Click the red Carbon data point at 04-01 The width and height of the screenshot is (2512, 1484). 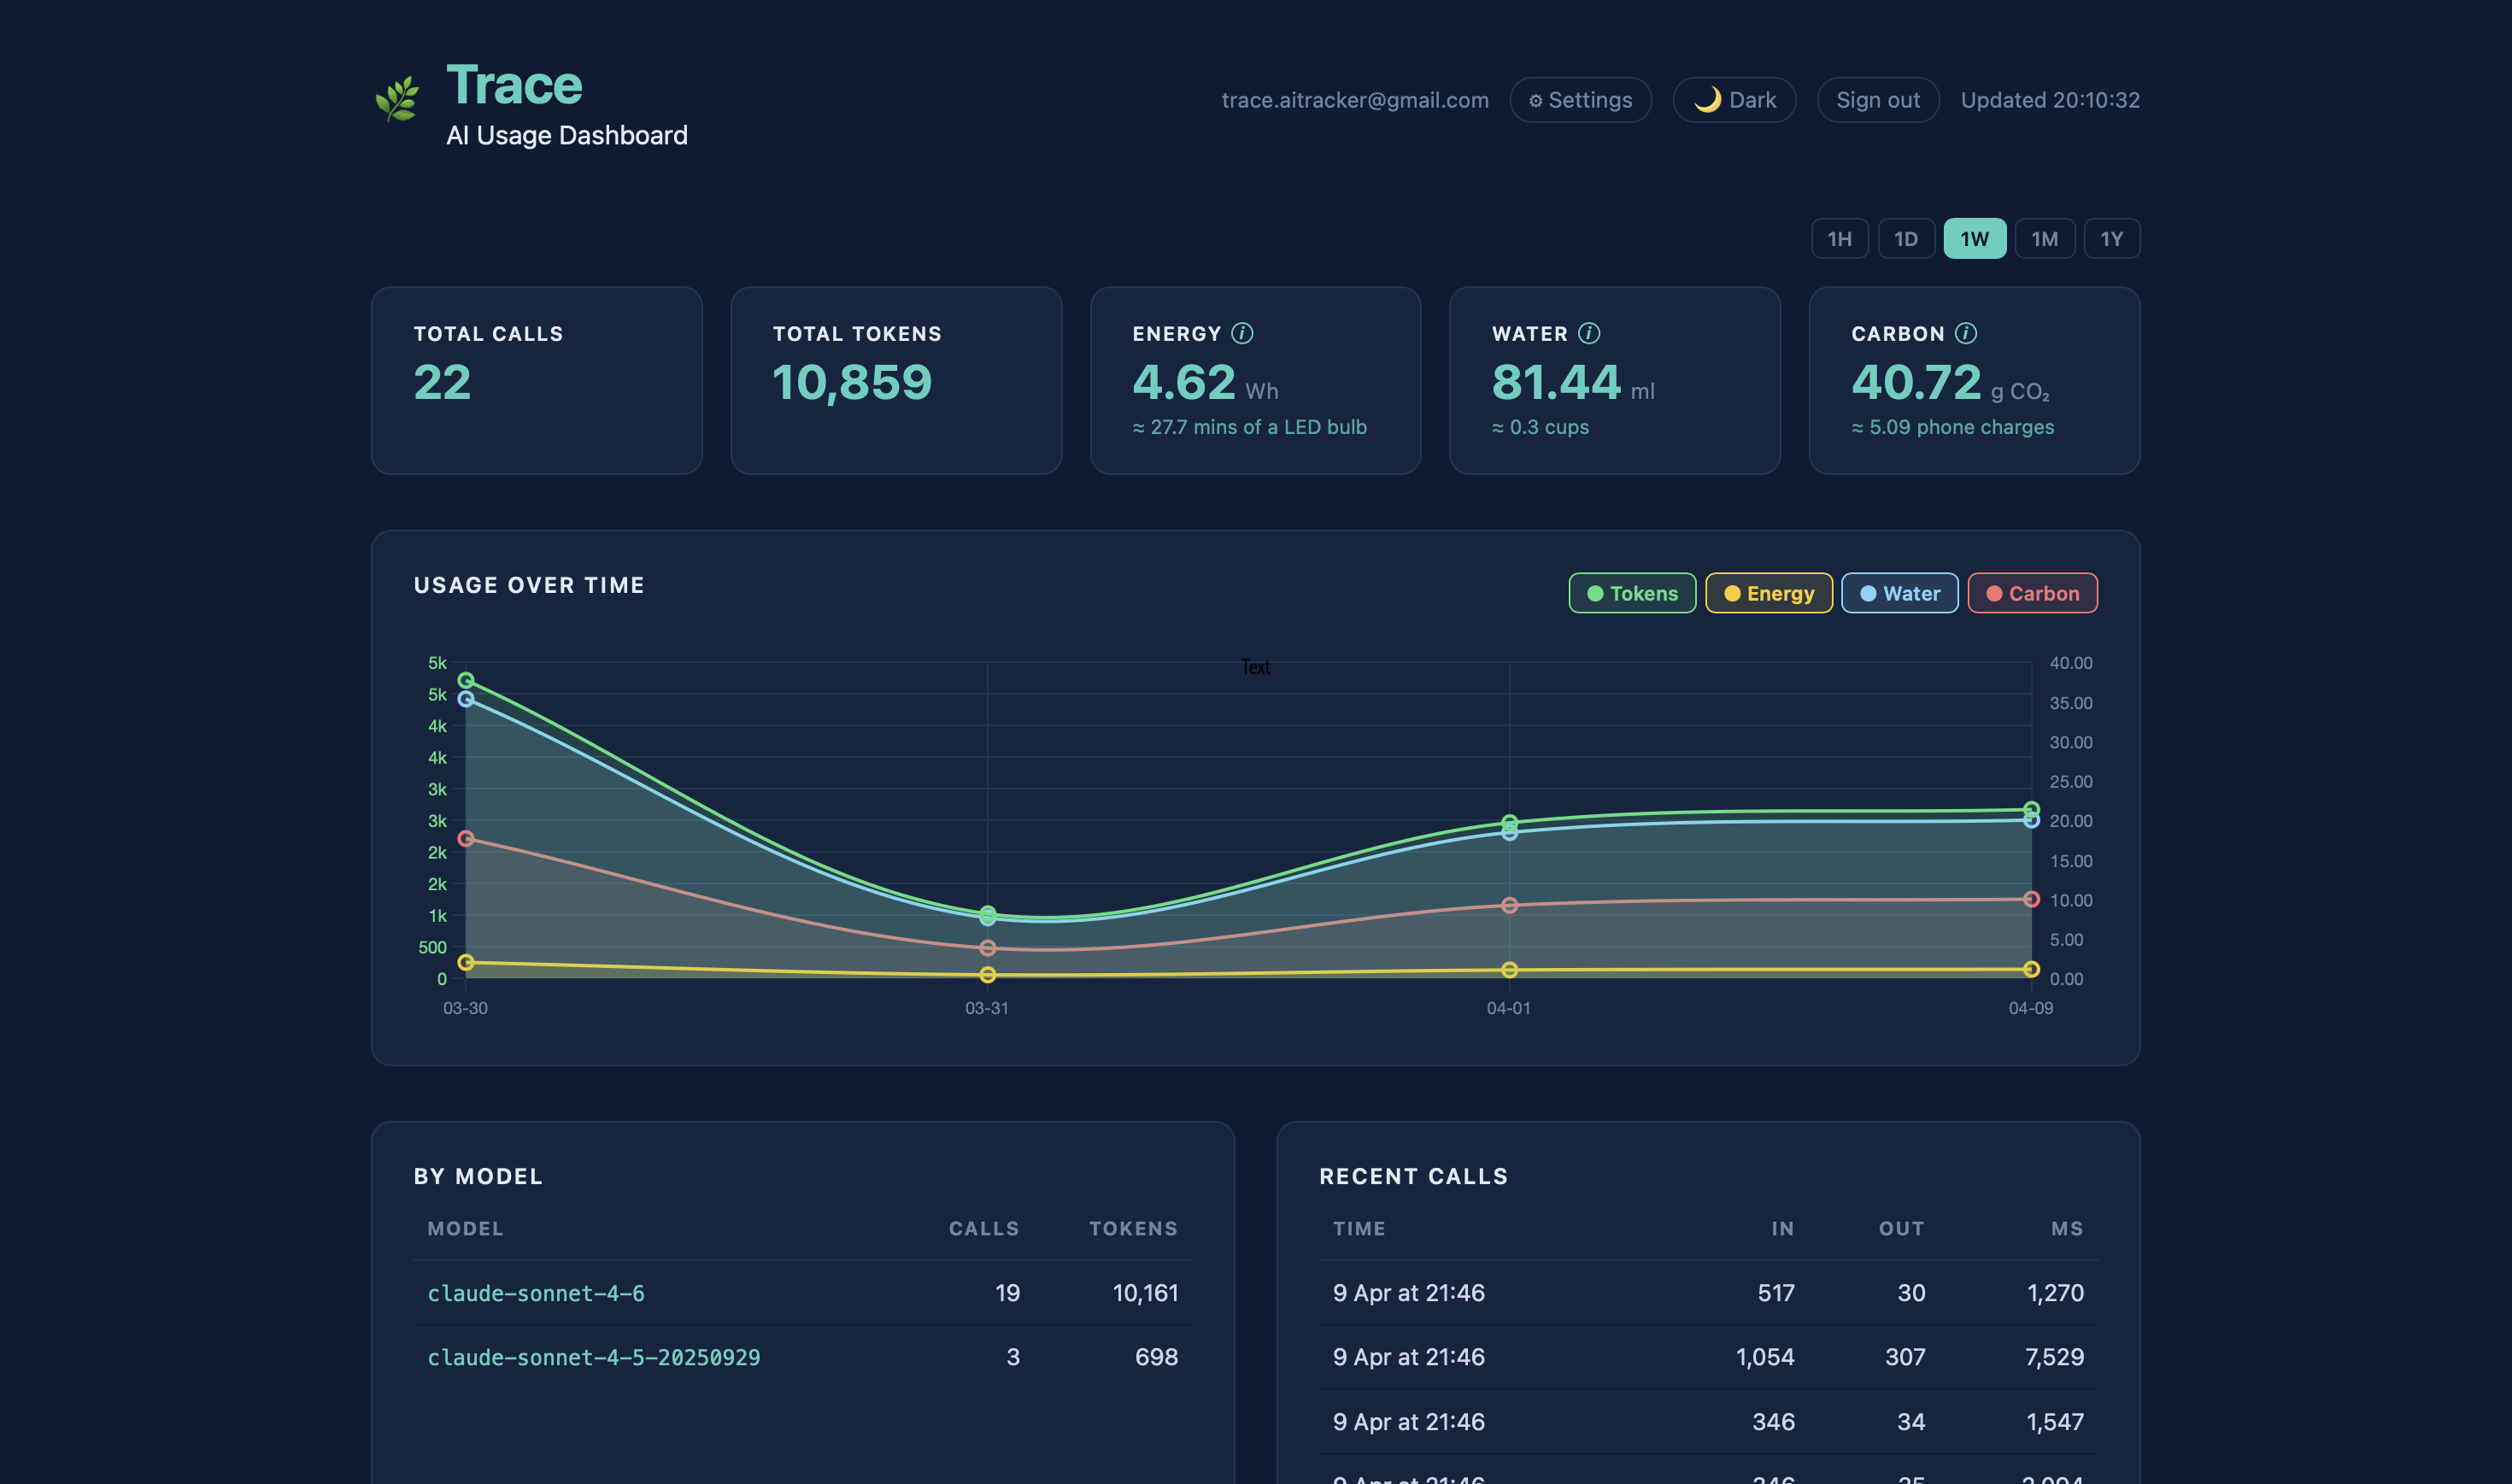click(x=1510, y=905)
